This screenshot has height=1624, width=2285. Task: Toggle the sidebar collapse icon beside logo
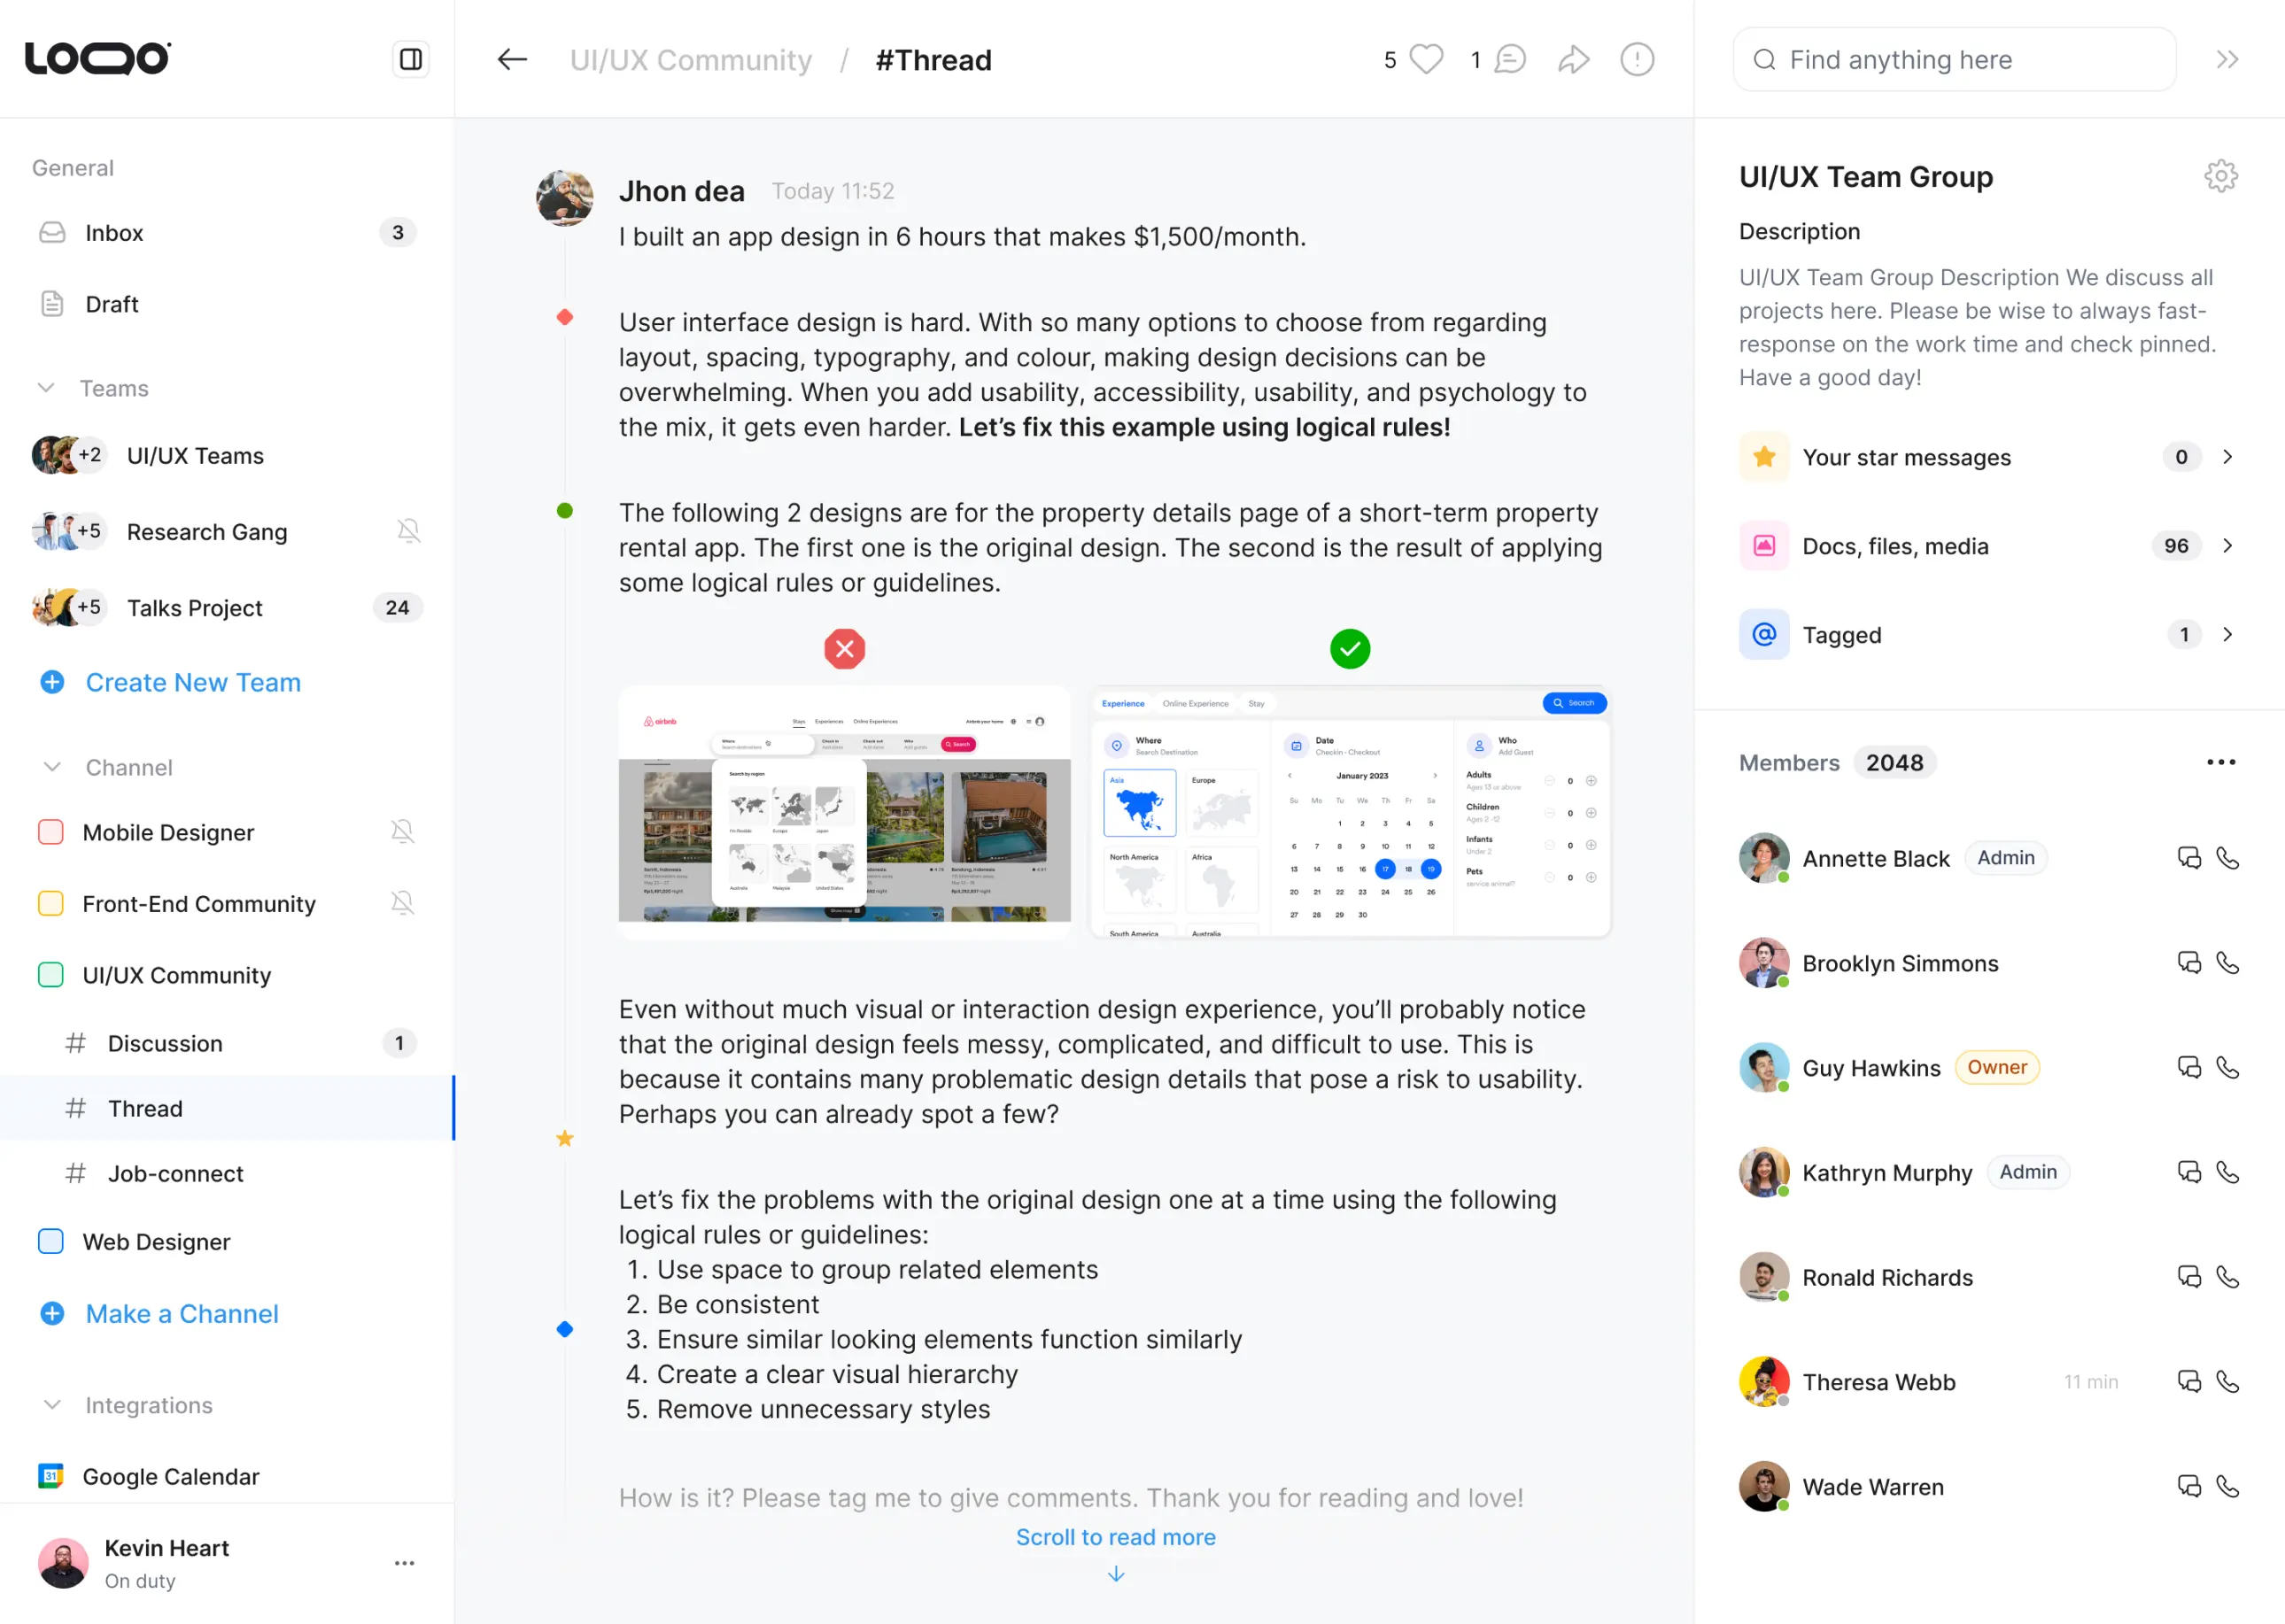pos(410,59)
